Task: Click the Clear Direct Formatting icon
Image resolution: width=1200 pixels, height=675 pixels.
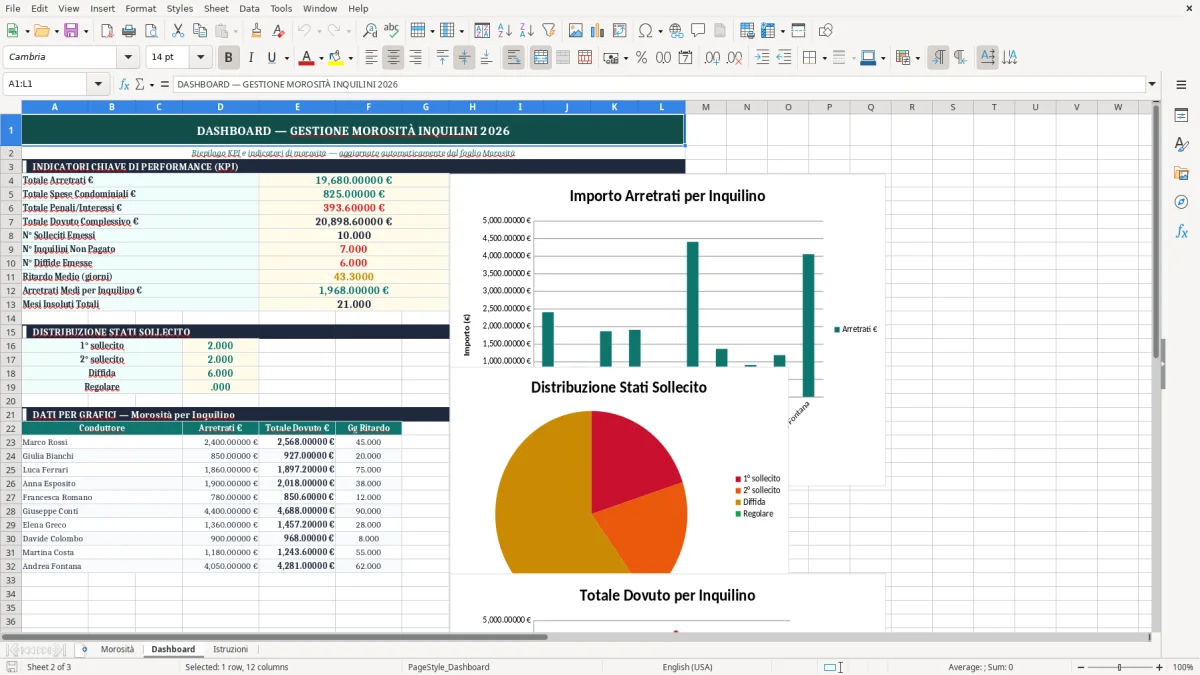Action: 278,31
